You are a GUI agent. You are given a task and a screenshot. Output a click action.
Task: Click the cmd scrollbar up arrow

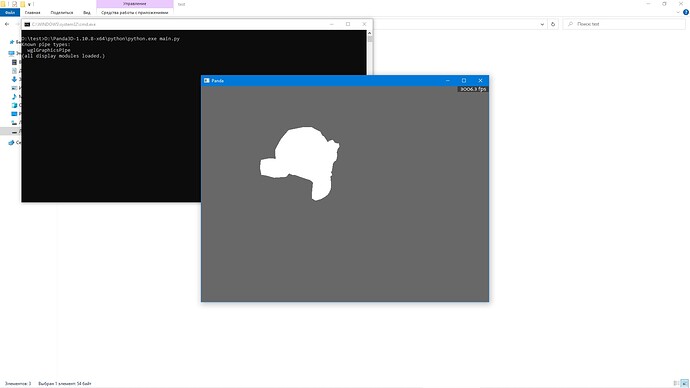coord(370,33)
